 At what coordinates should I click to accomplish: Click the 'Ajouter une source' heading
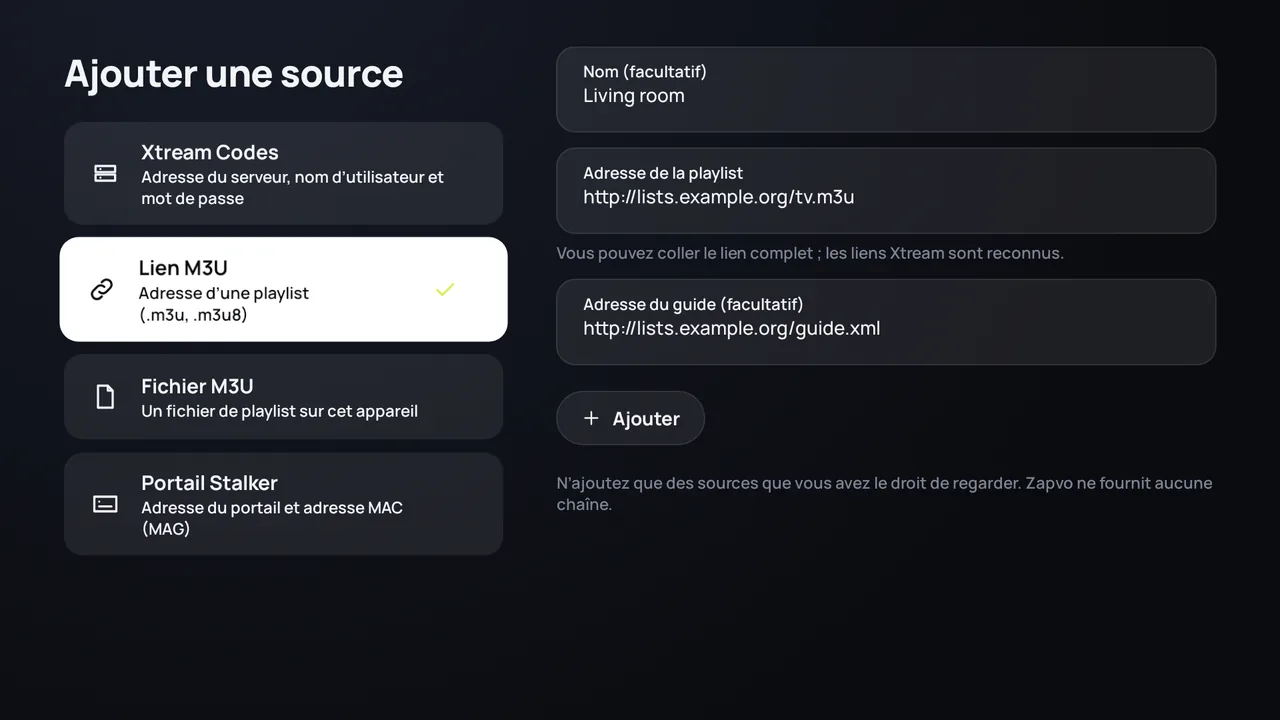(x=234, y=73)
